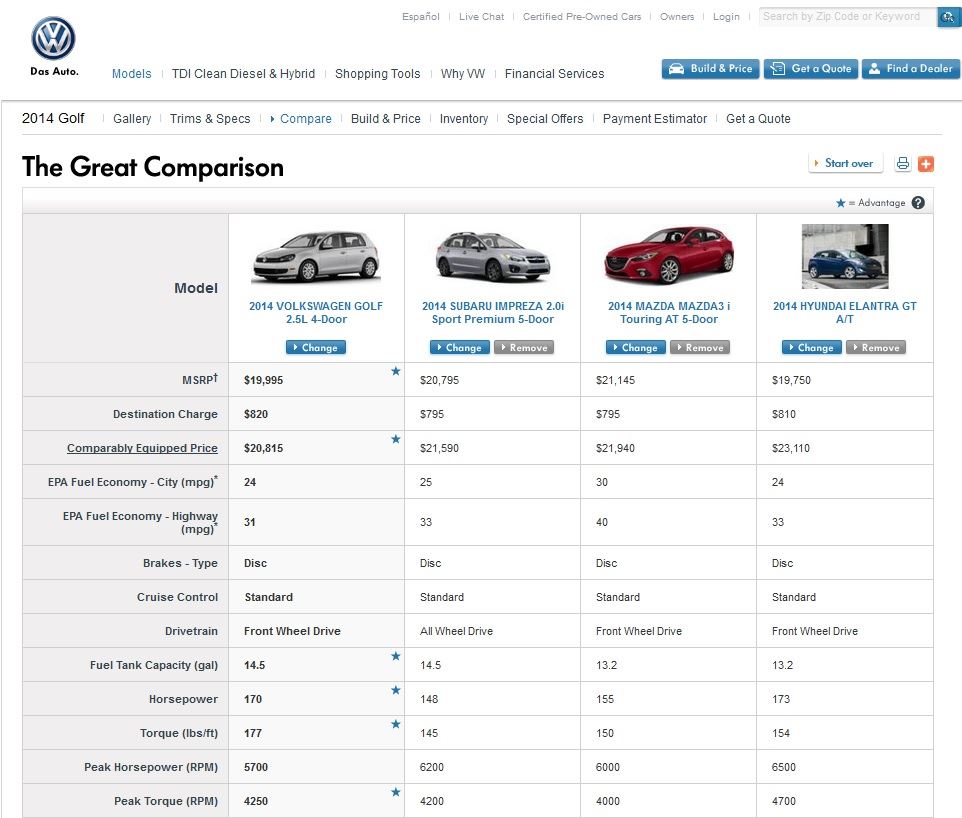The image size is (962, 818).
Task: Open Certified Pre-Owned Cars link
Action: (582, 17)
